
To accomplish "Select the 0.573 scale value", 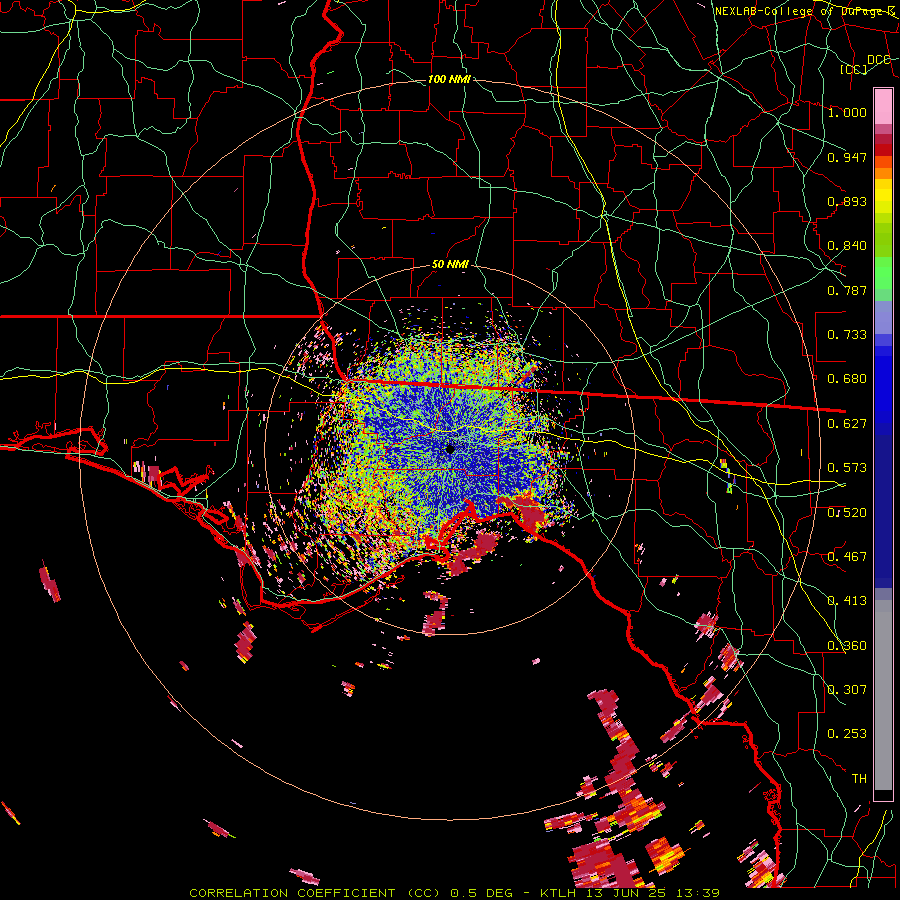I will point(847,468).
